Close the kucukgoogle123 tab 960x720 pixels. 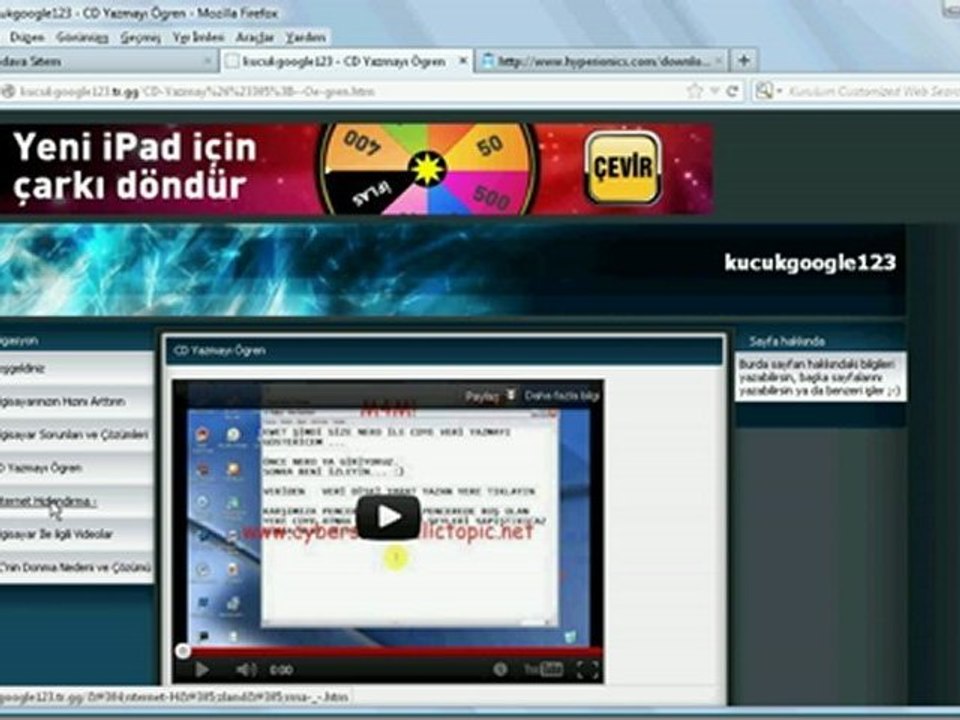[x=463, y=61]
